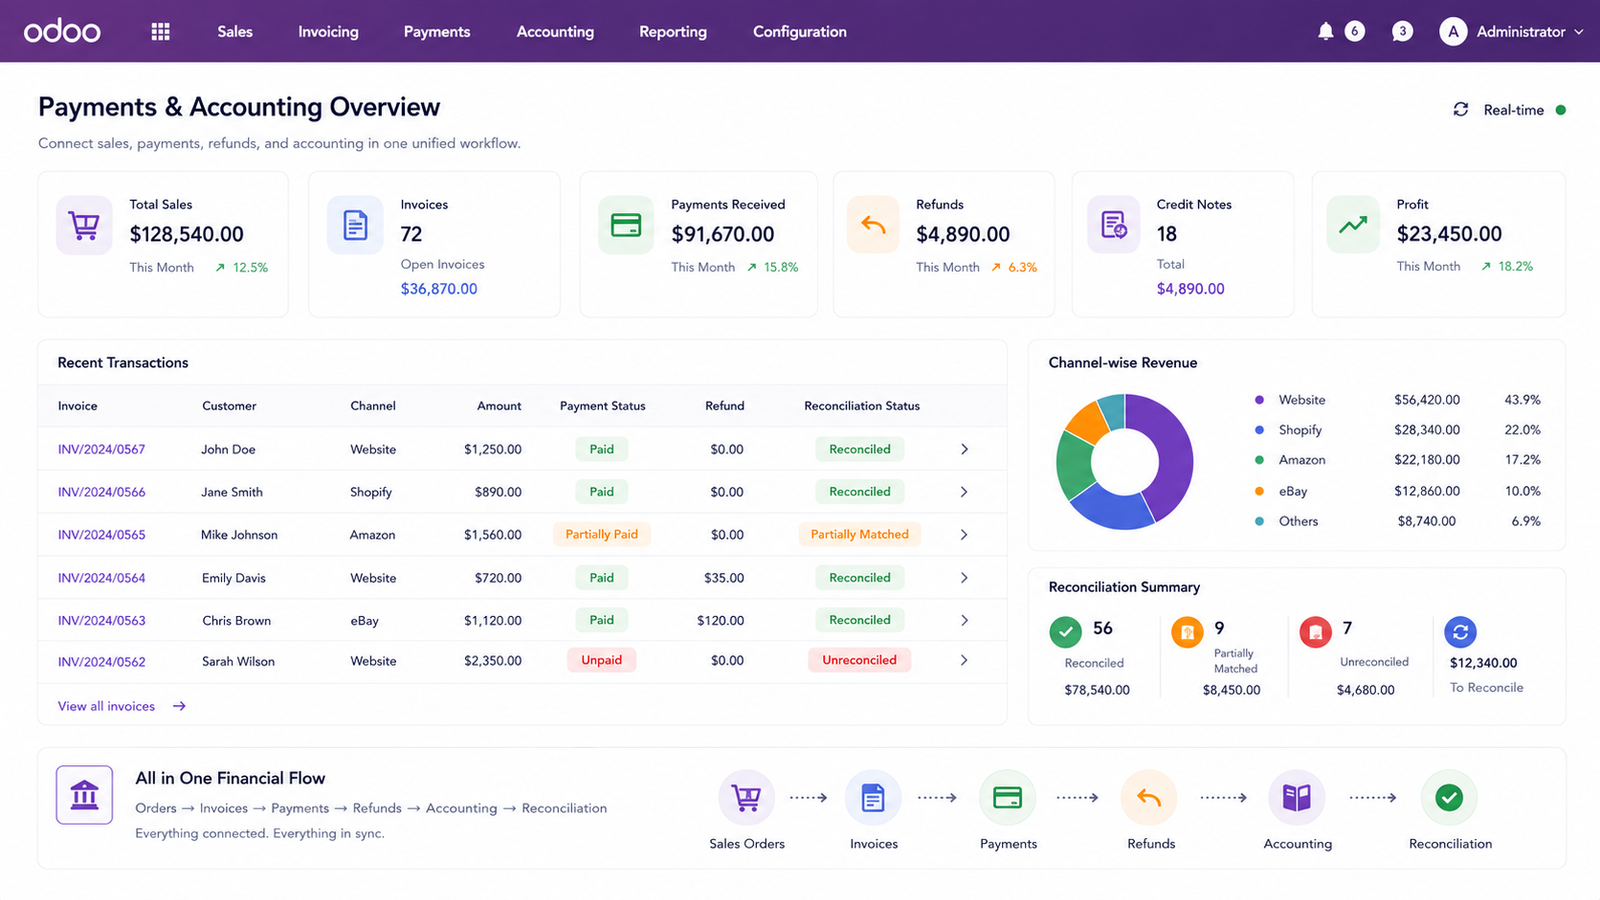Open the notifications bell icon
1600x900 pixels.
pyautogui.click(x=1325, y=31)
